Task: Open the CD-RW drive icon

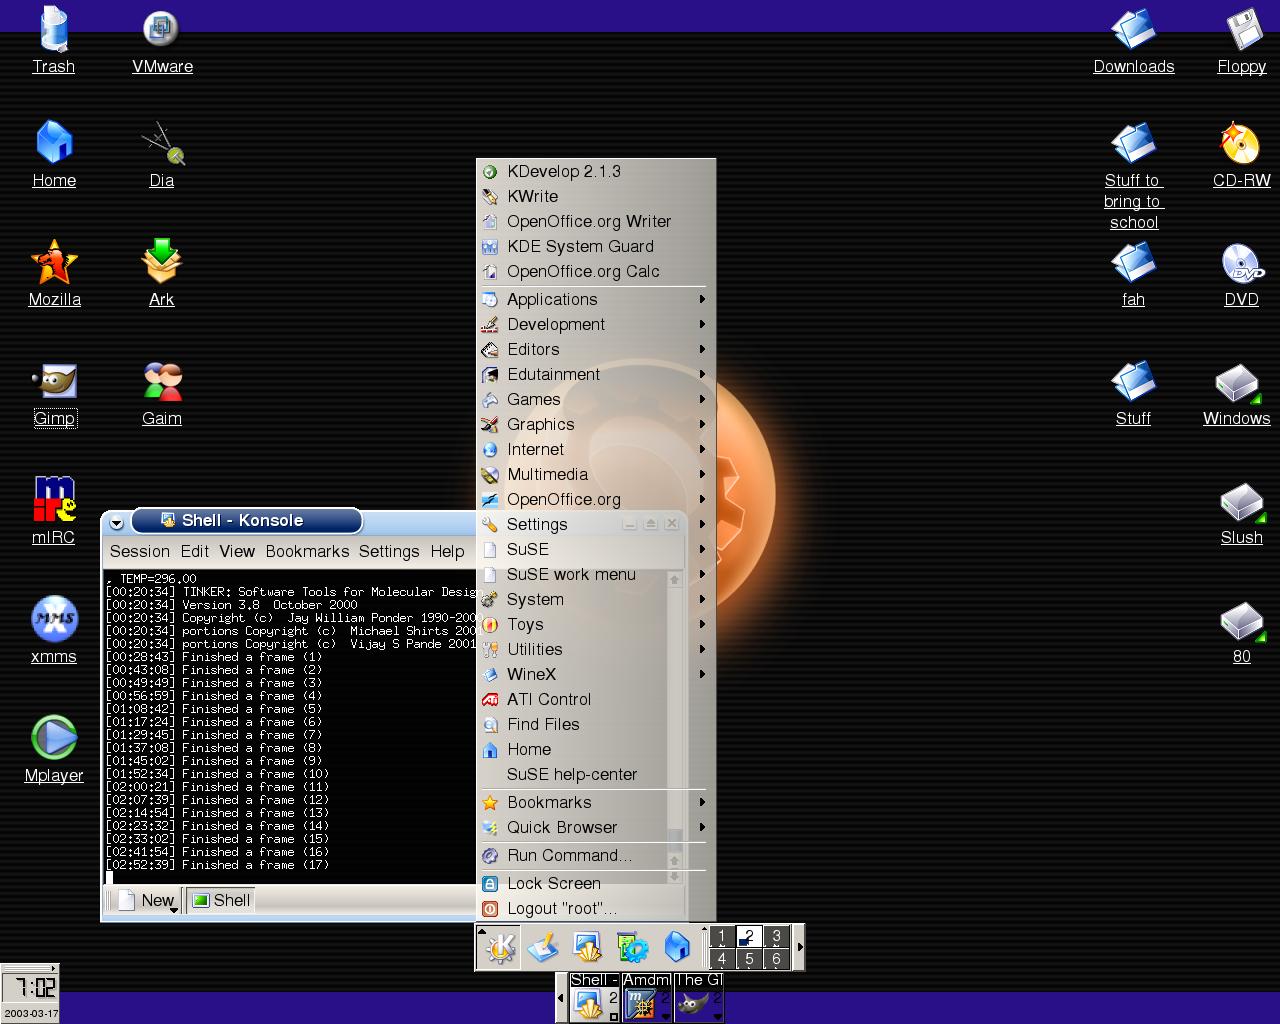Action: [1241, 154]
